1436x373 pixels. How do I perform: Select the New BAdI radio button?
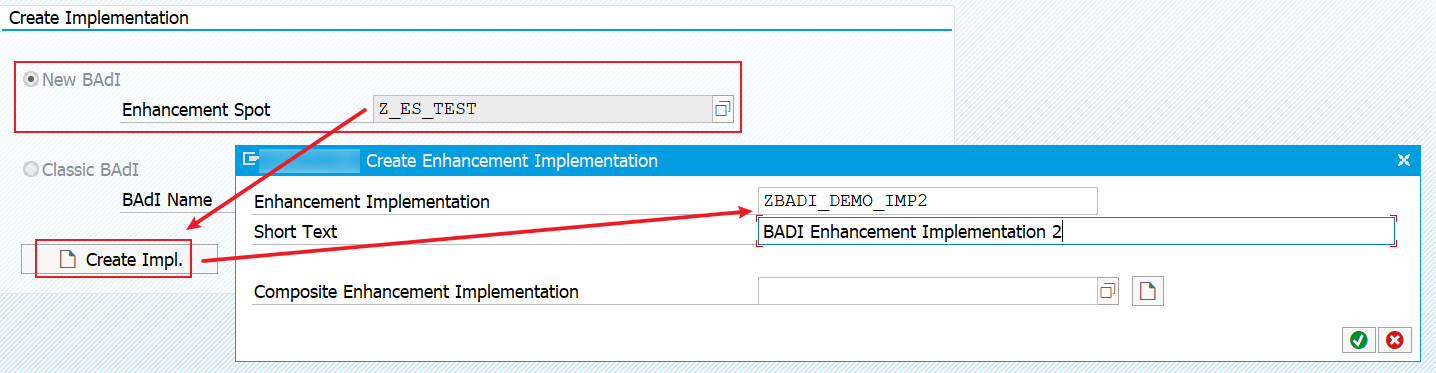31,80
